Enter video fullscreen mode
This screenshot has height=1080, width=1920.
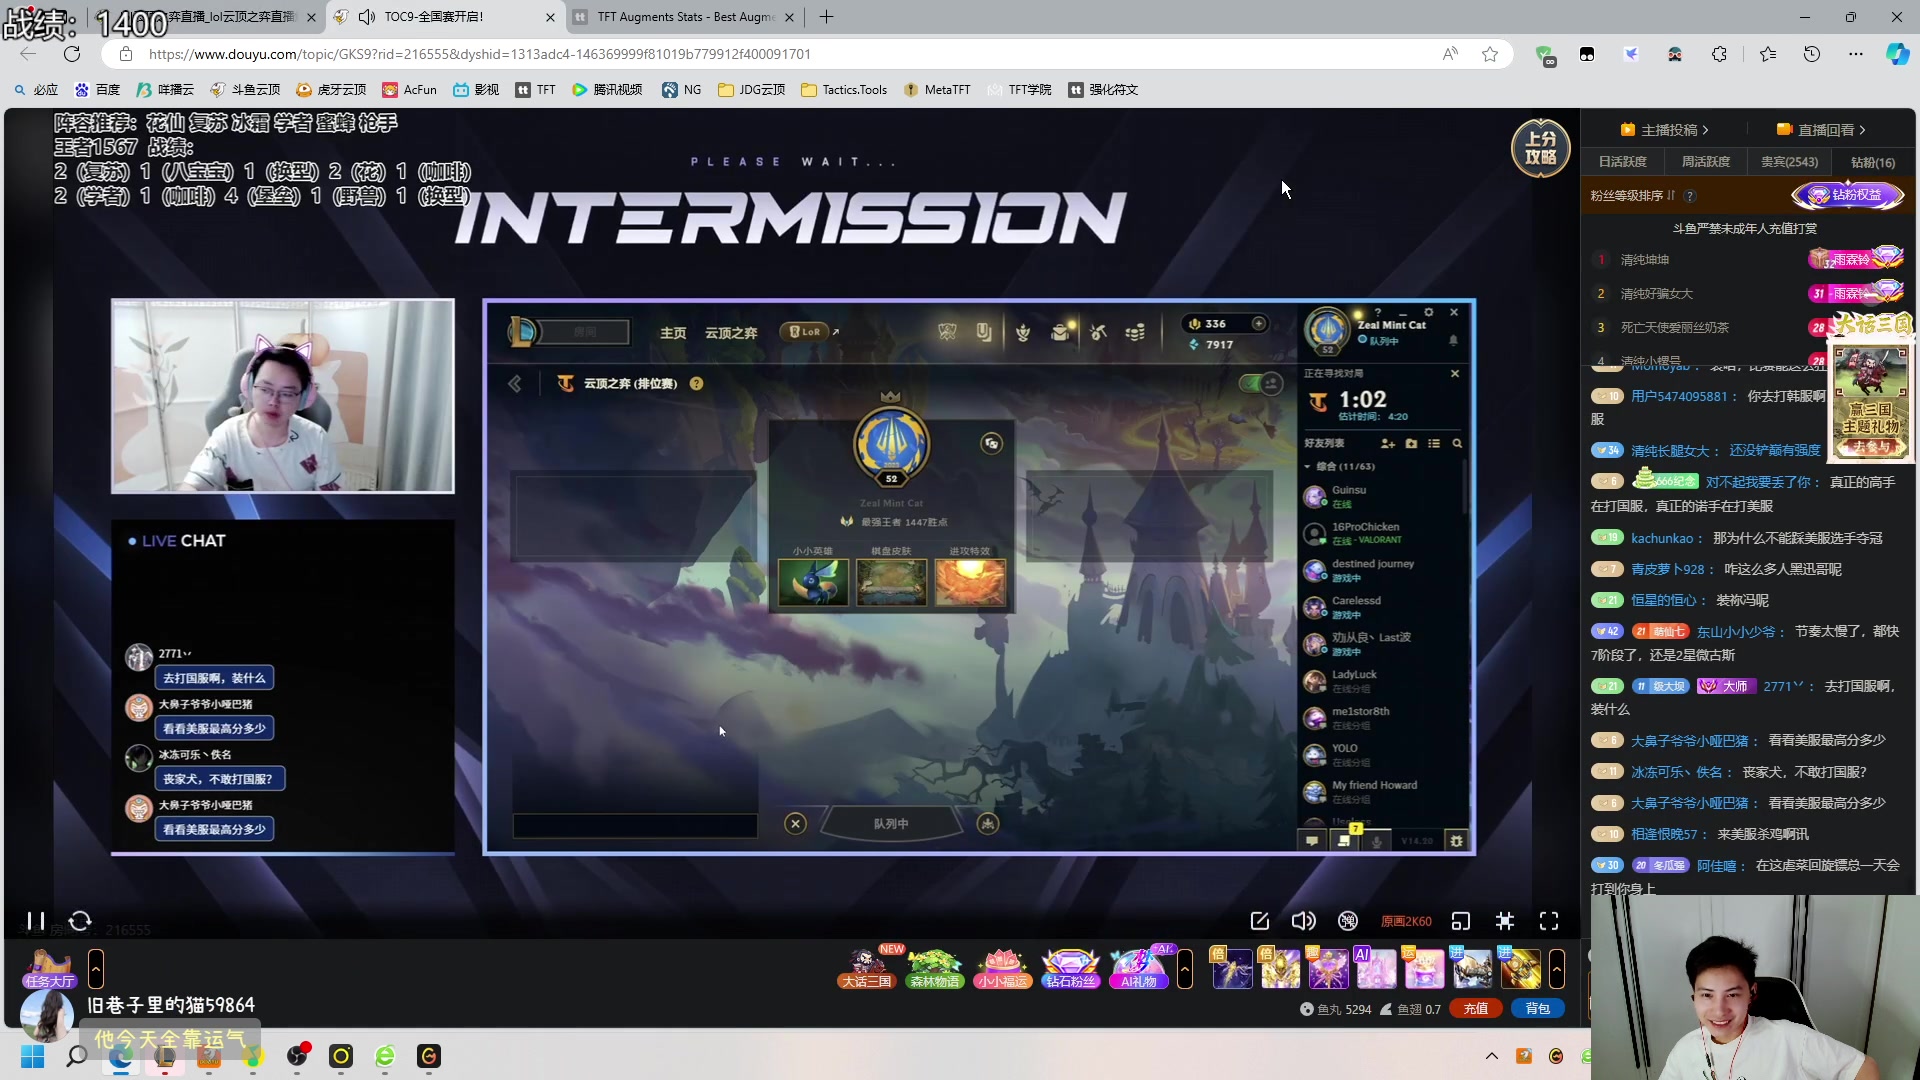pyautogui.click(x=1549, y=921)
